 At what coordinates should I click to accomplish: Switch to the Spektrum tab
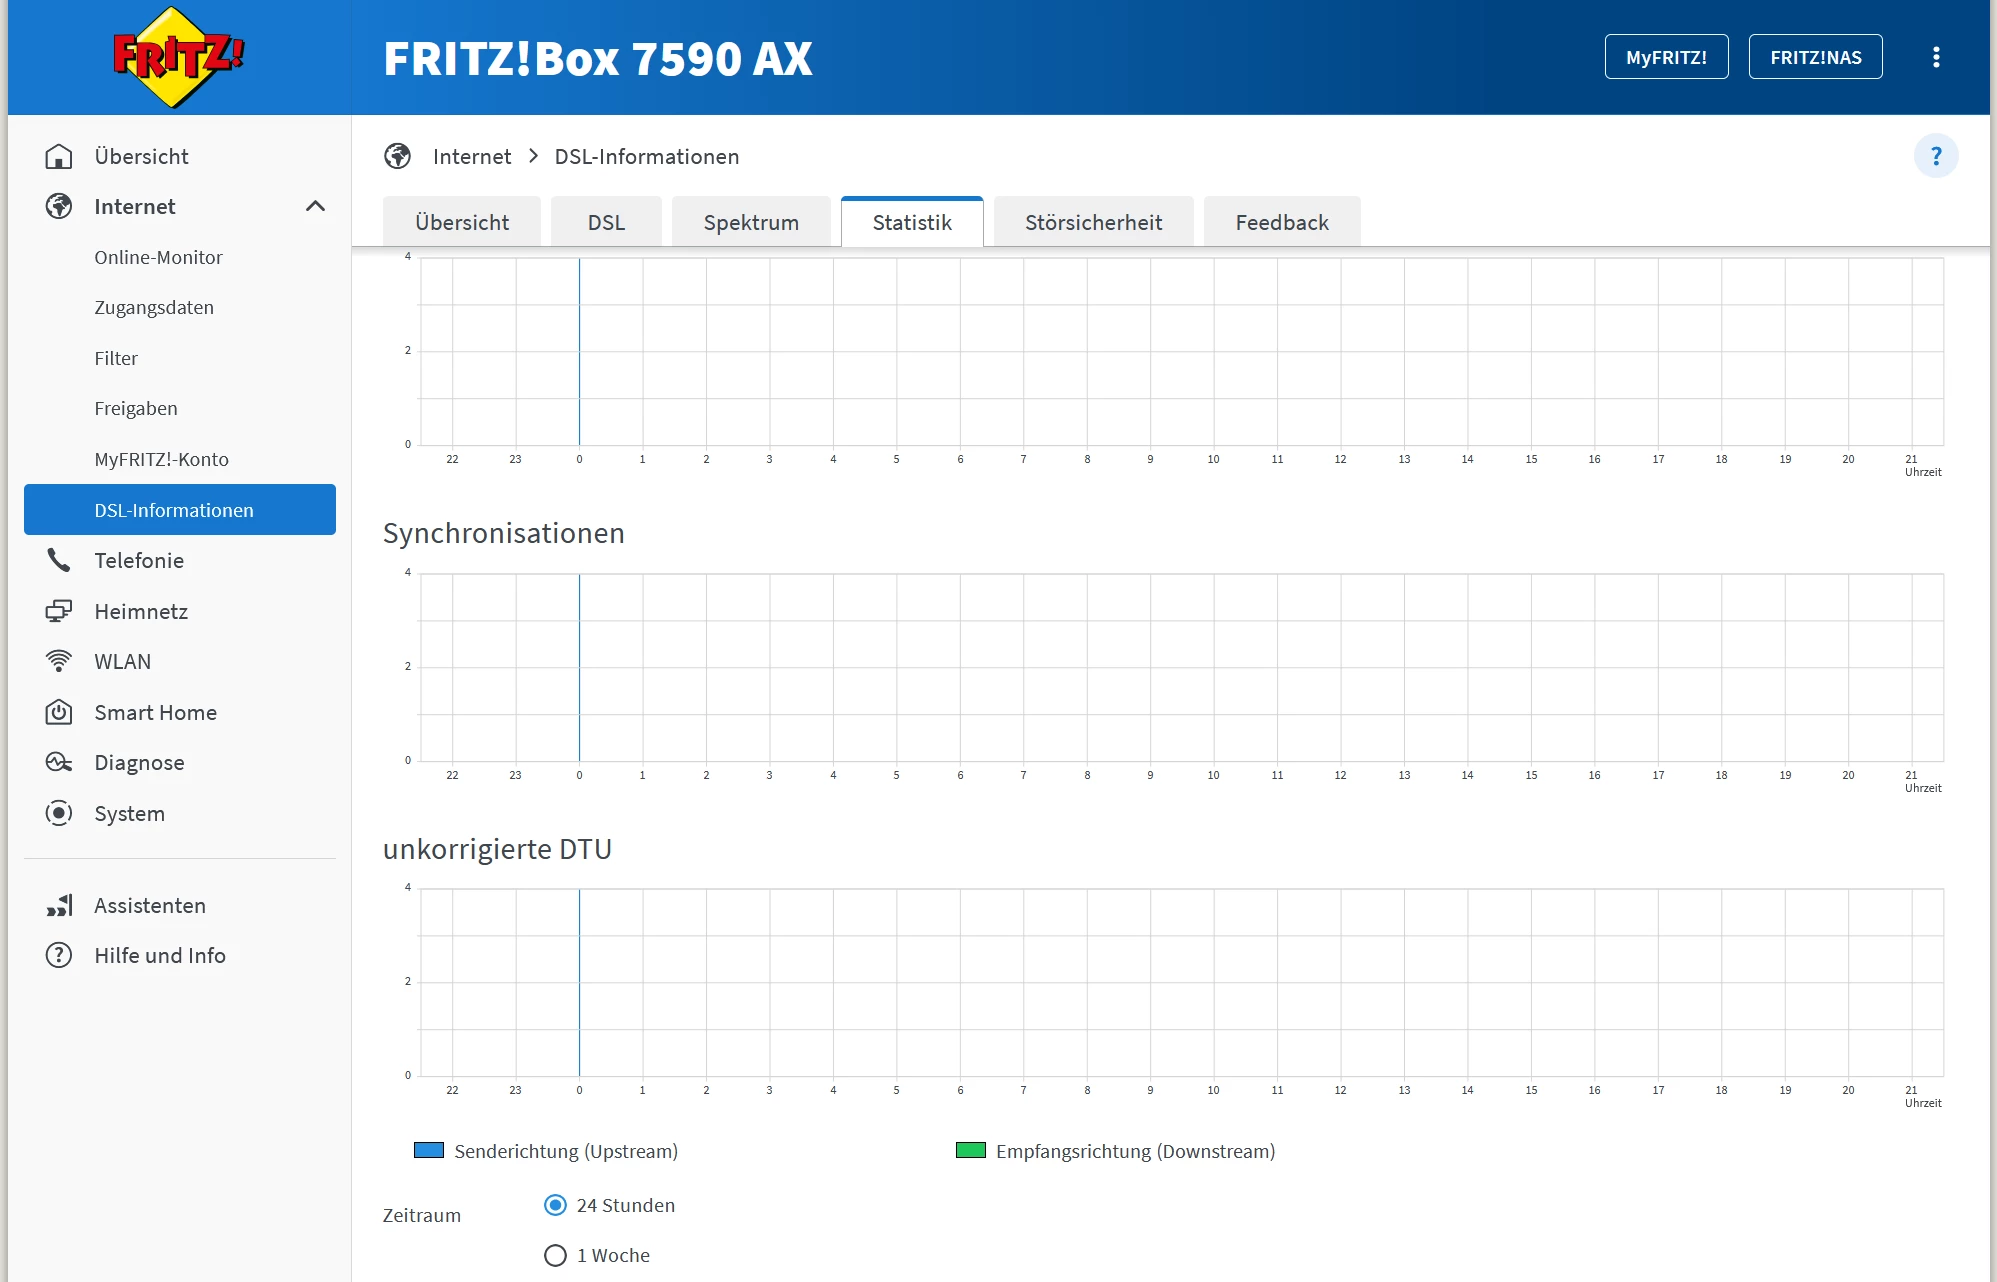coord(751,222)
